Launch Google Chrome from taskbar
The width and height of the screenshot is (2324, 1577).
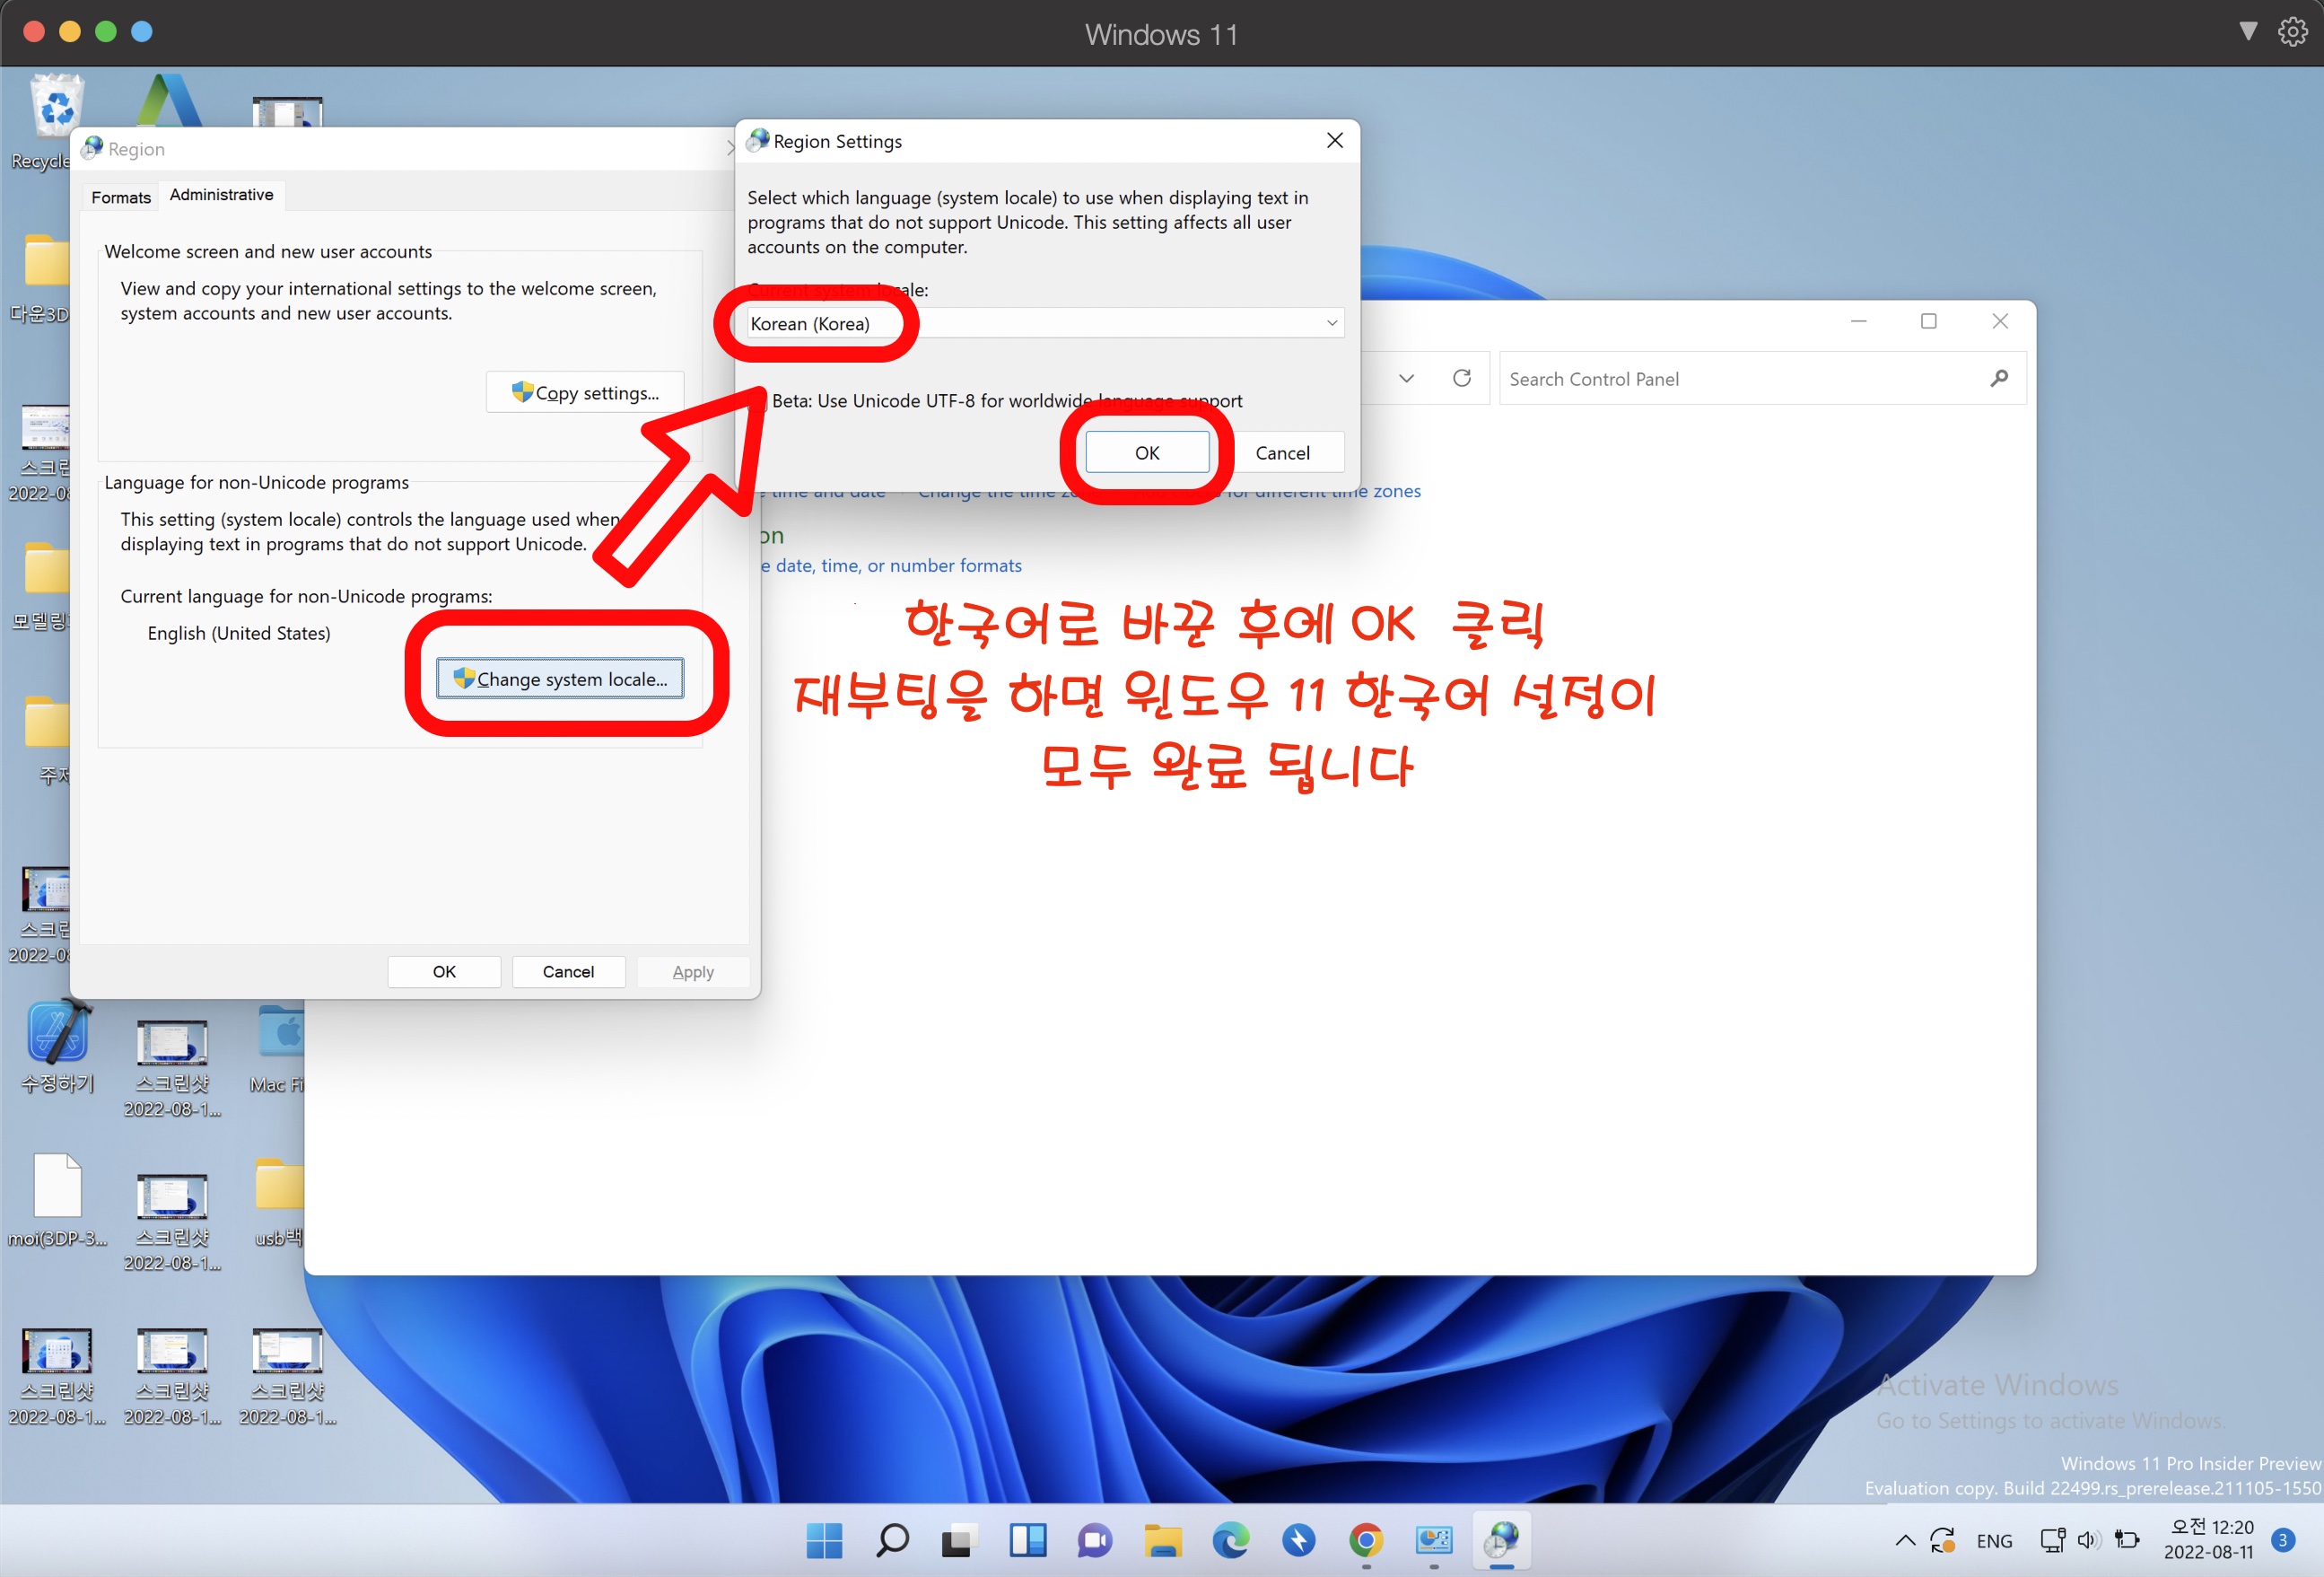pos(1366,1540)
